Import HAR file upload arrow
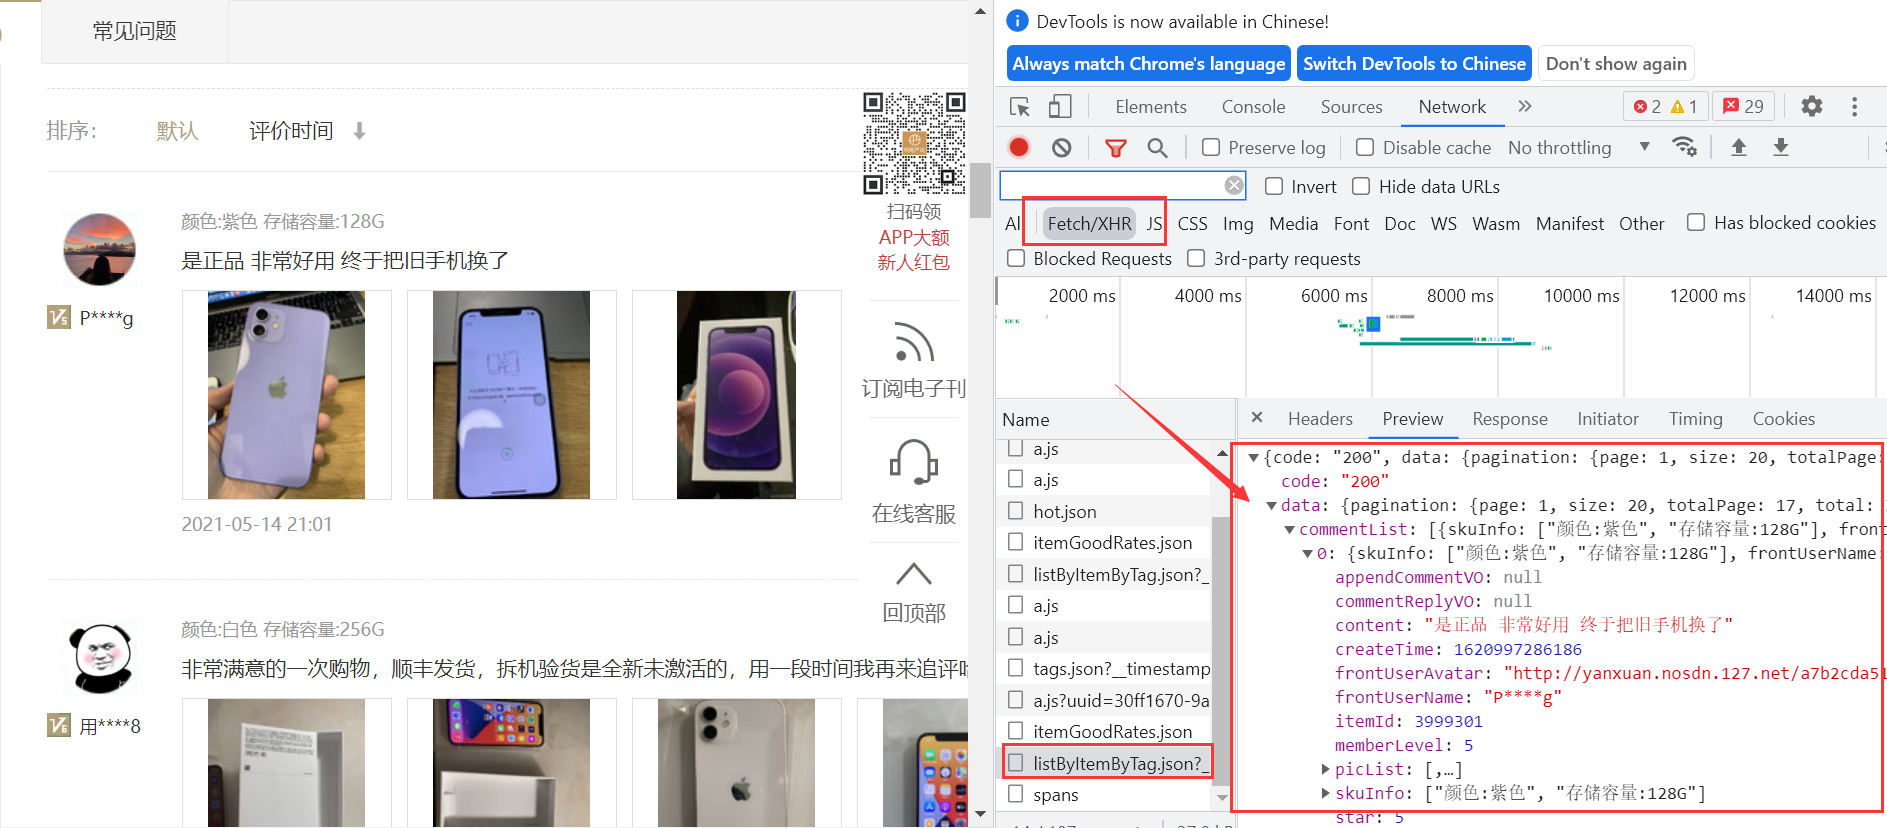The height and width of the screenshot is (828, 1887). (x=1739, y=147)
